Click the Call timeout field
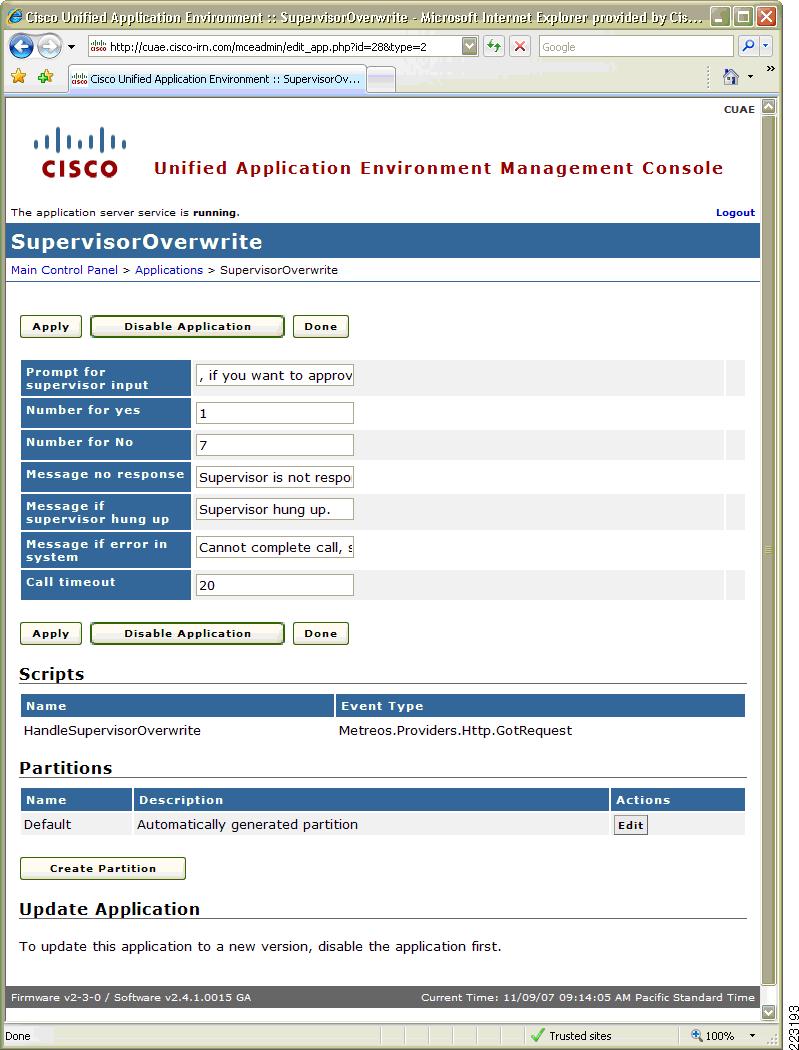The image size is (799, 1050). pos(275,585)
